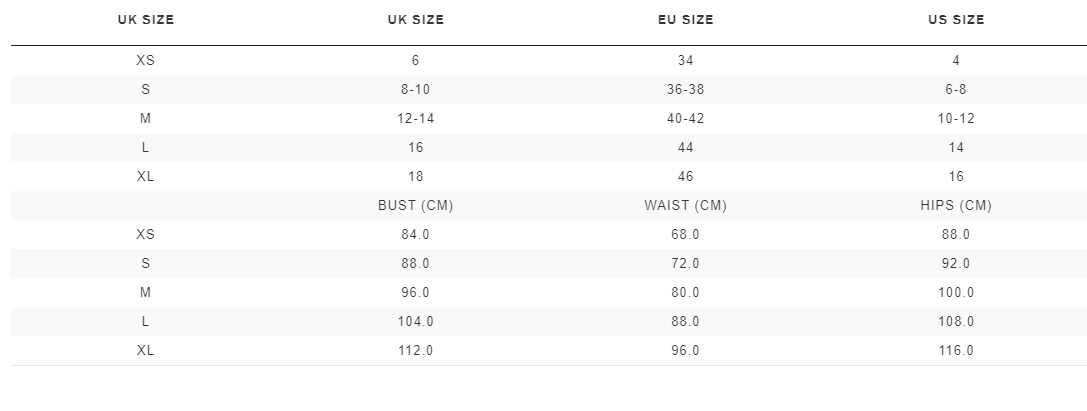Select the HIPS (CM) subheading cell

click(x=956, y=206)
